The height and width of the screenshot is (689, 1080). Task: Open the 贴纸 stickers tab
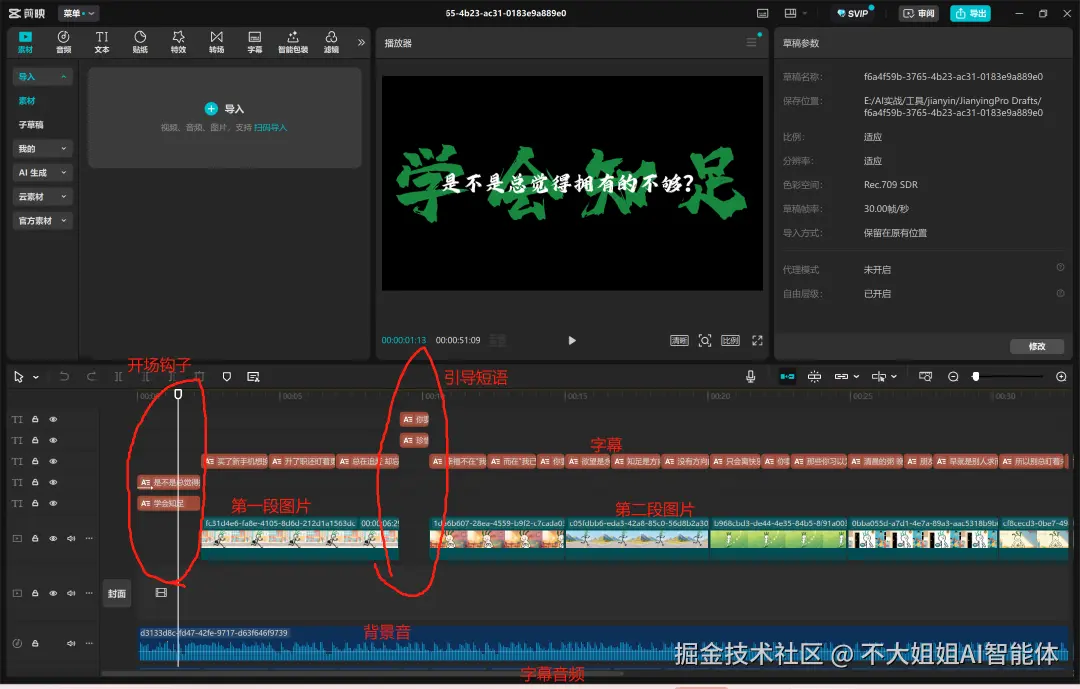[x=140, y=42]
